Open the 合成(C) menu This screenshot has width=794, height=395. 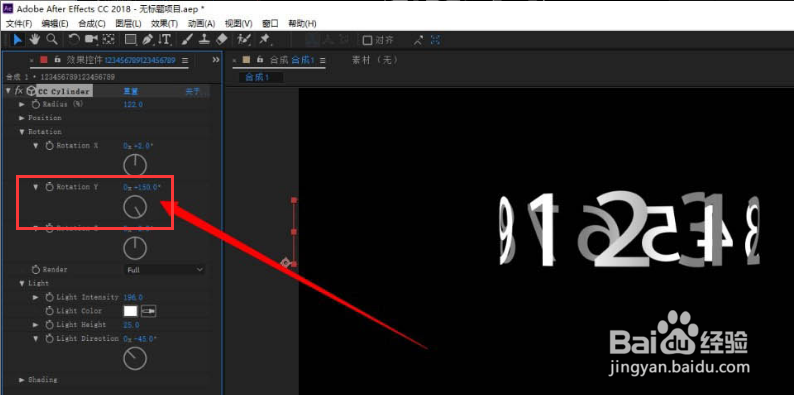92,23
